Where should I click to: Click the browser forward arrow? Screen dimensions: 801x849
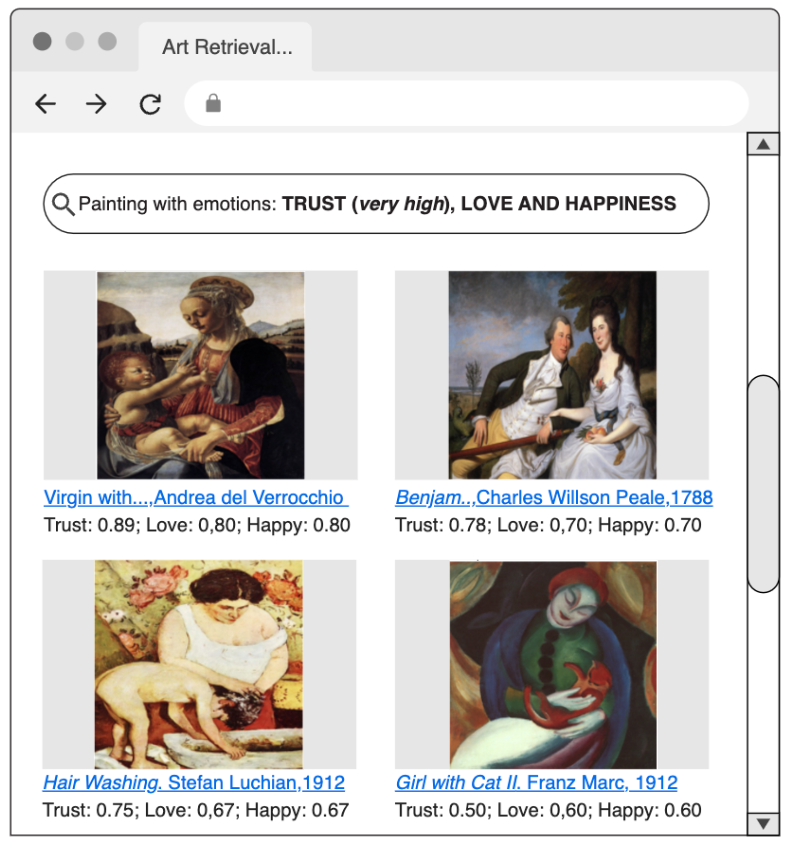pos(96,104)
